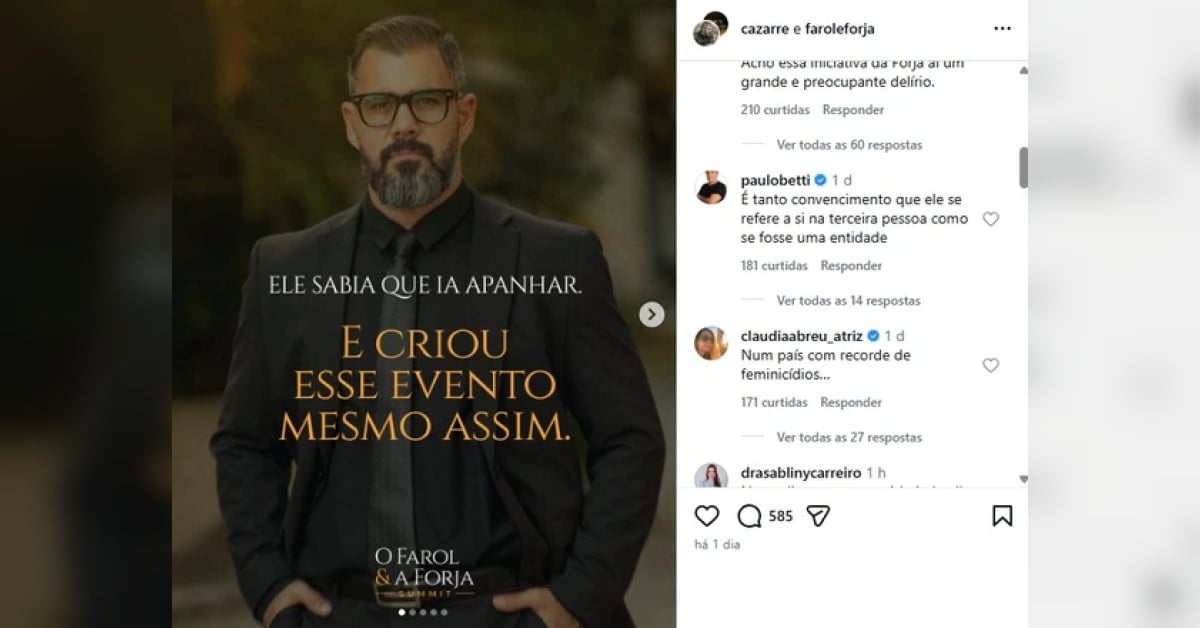1200x628 pixels.
Task: Click Responder under paulobetti's comment
Action: point(851,266)
